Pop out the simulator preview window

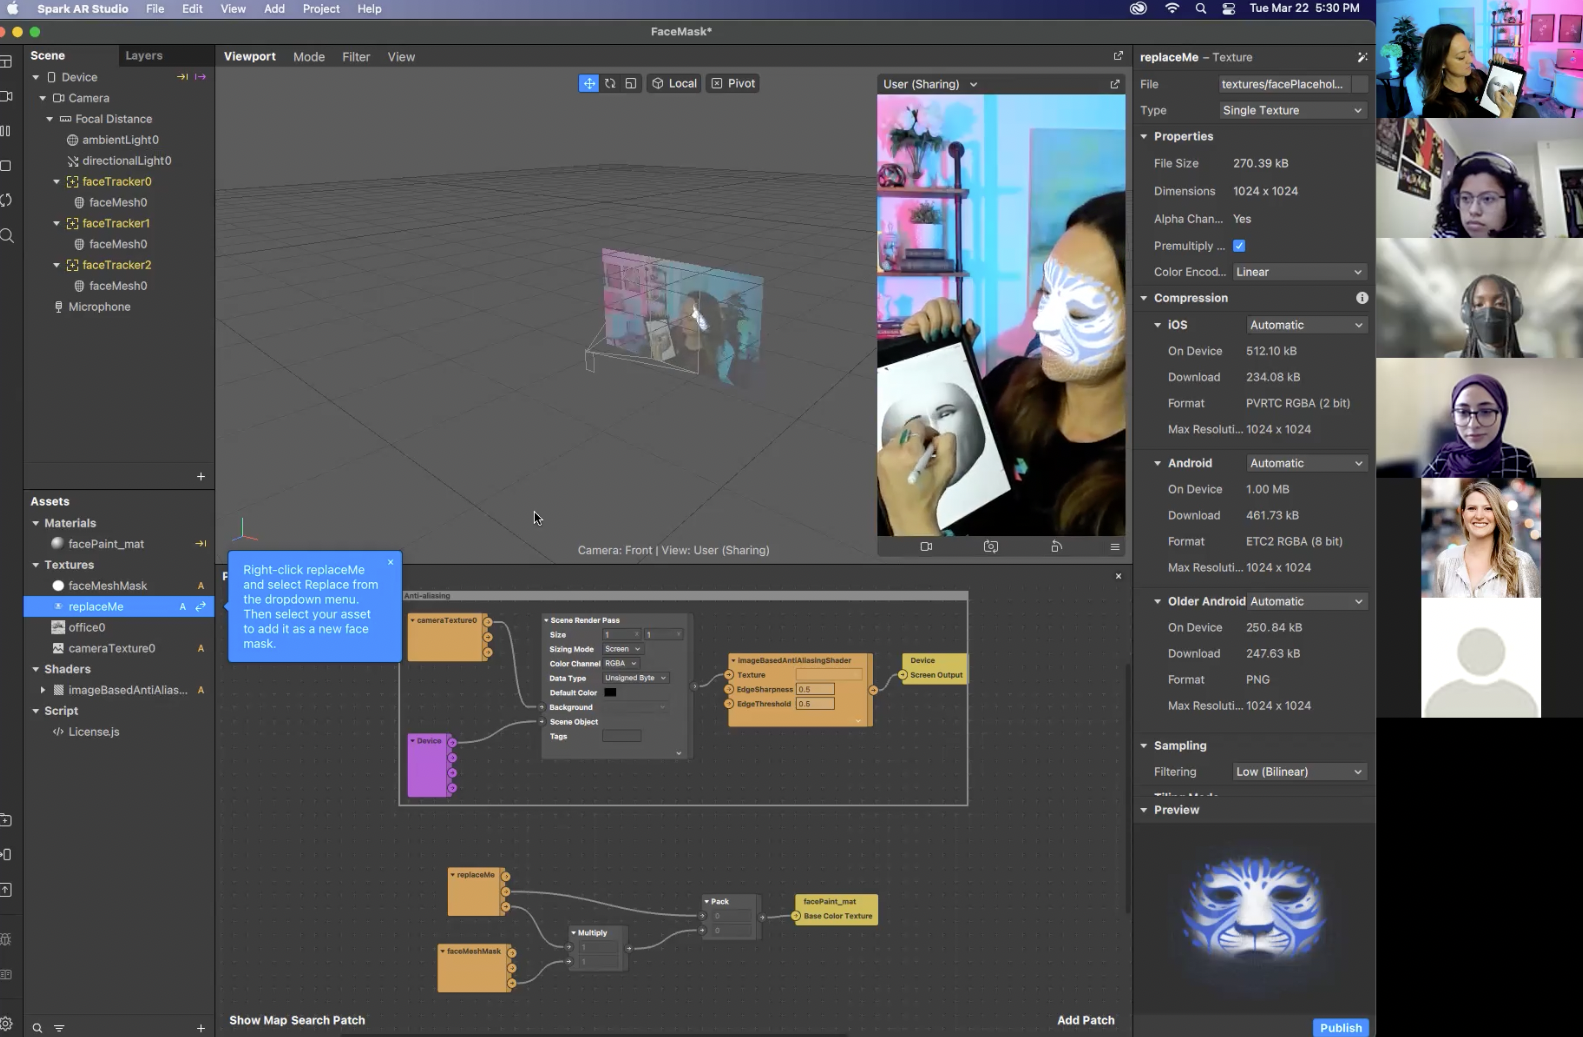coord(1115,84)
